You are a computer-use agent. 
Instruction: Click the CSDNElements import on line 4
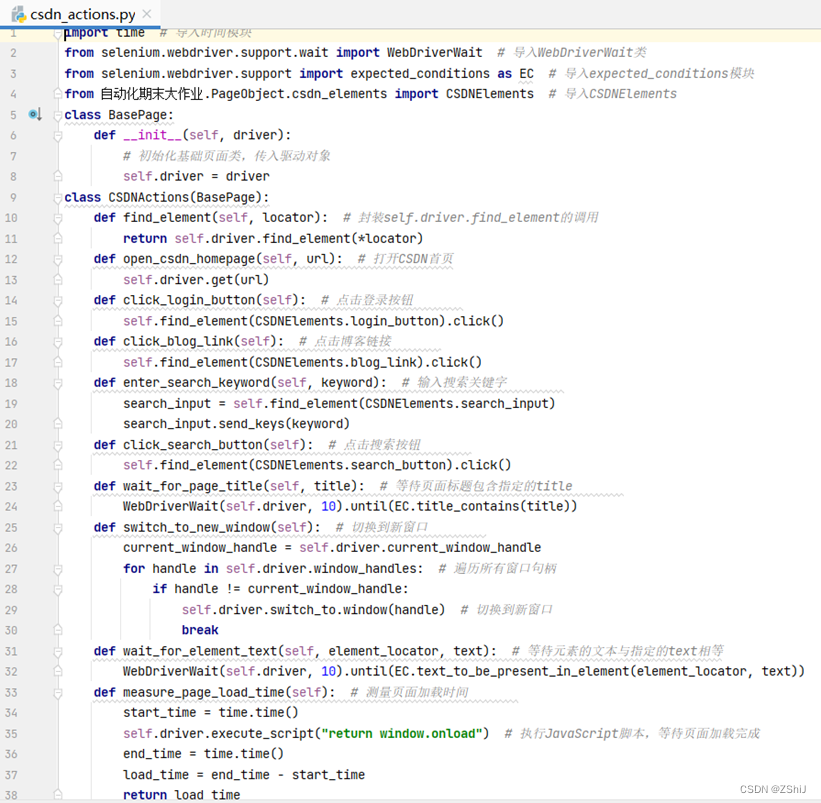pos(490,94)
